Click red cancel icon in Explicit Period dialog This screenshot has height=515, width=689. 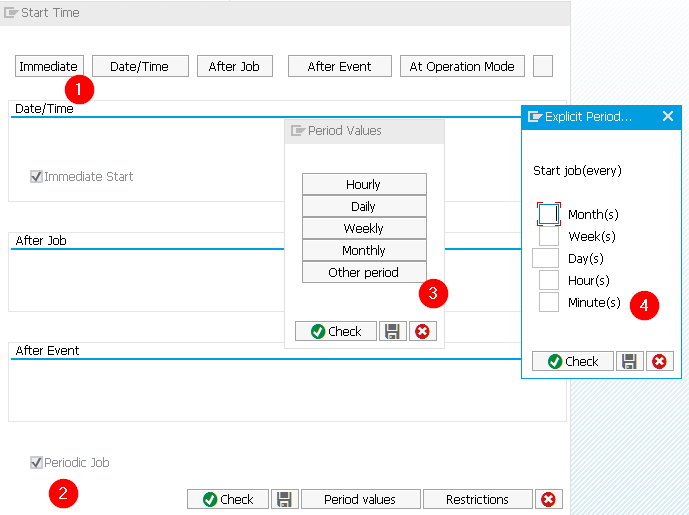tap(659, 361)
